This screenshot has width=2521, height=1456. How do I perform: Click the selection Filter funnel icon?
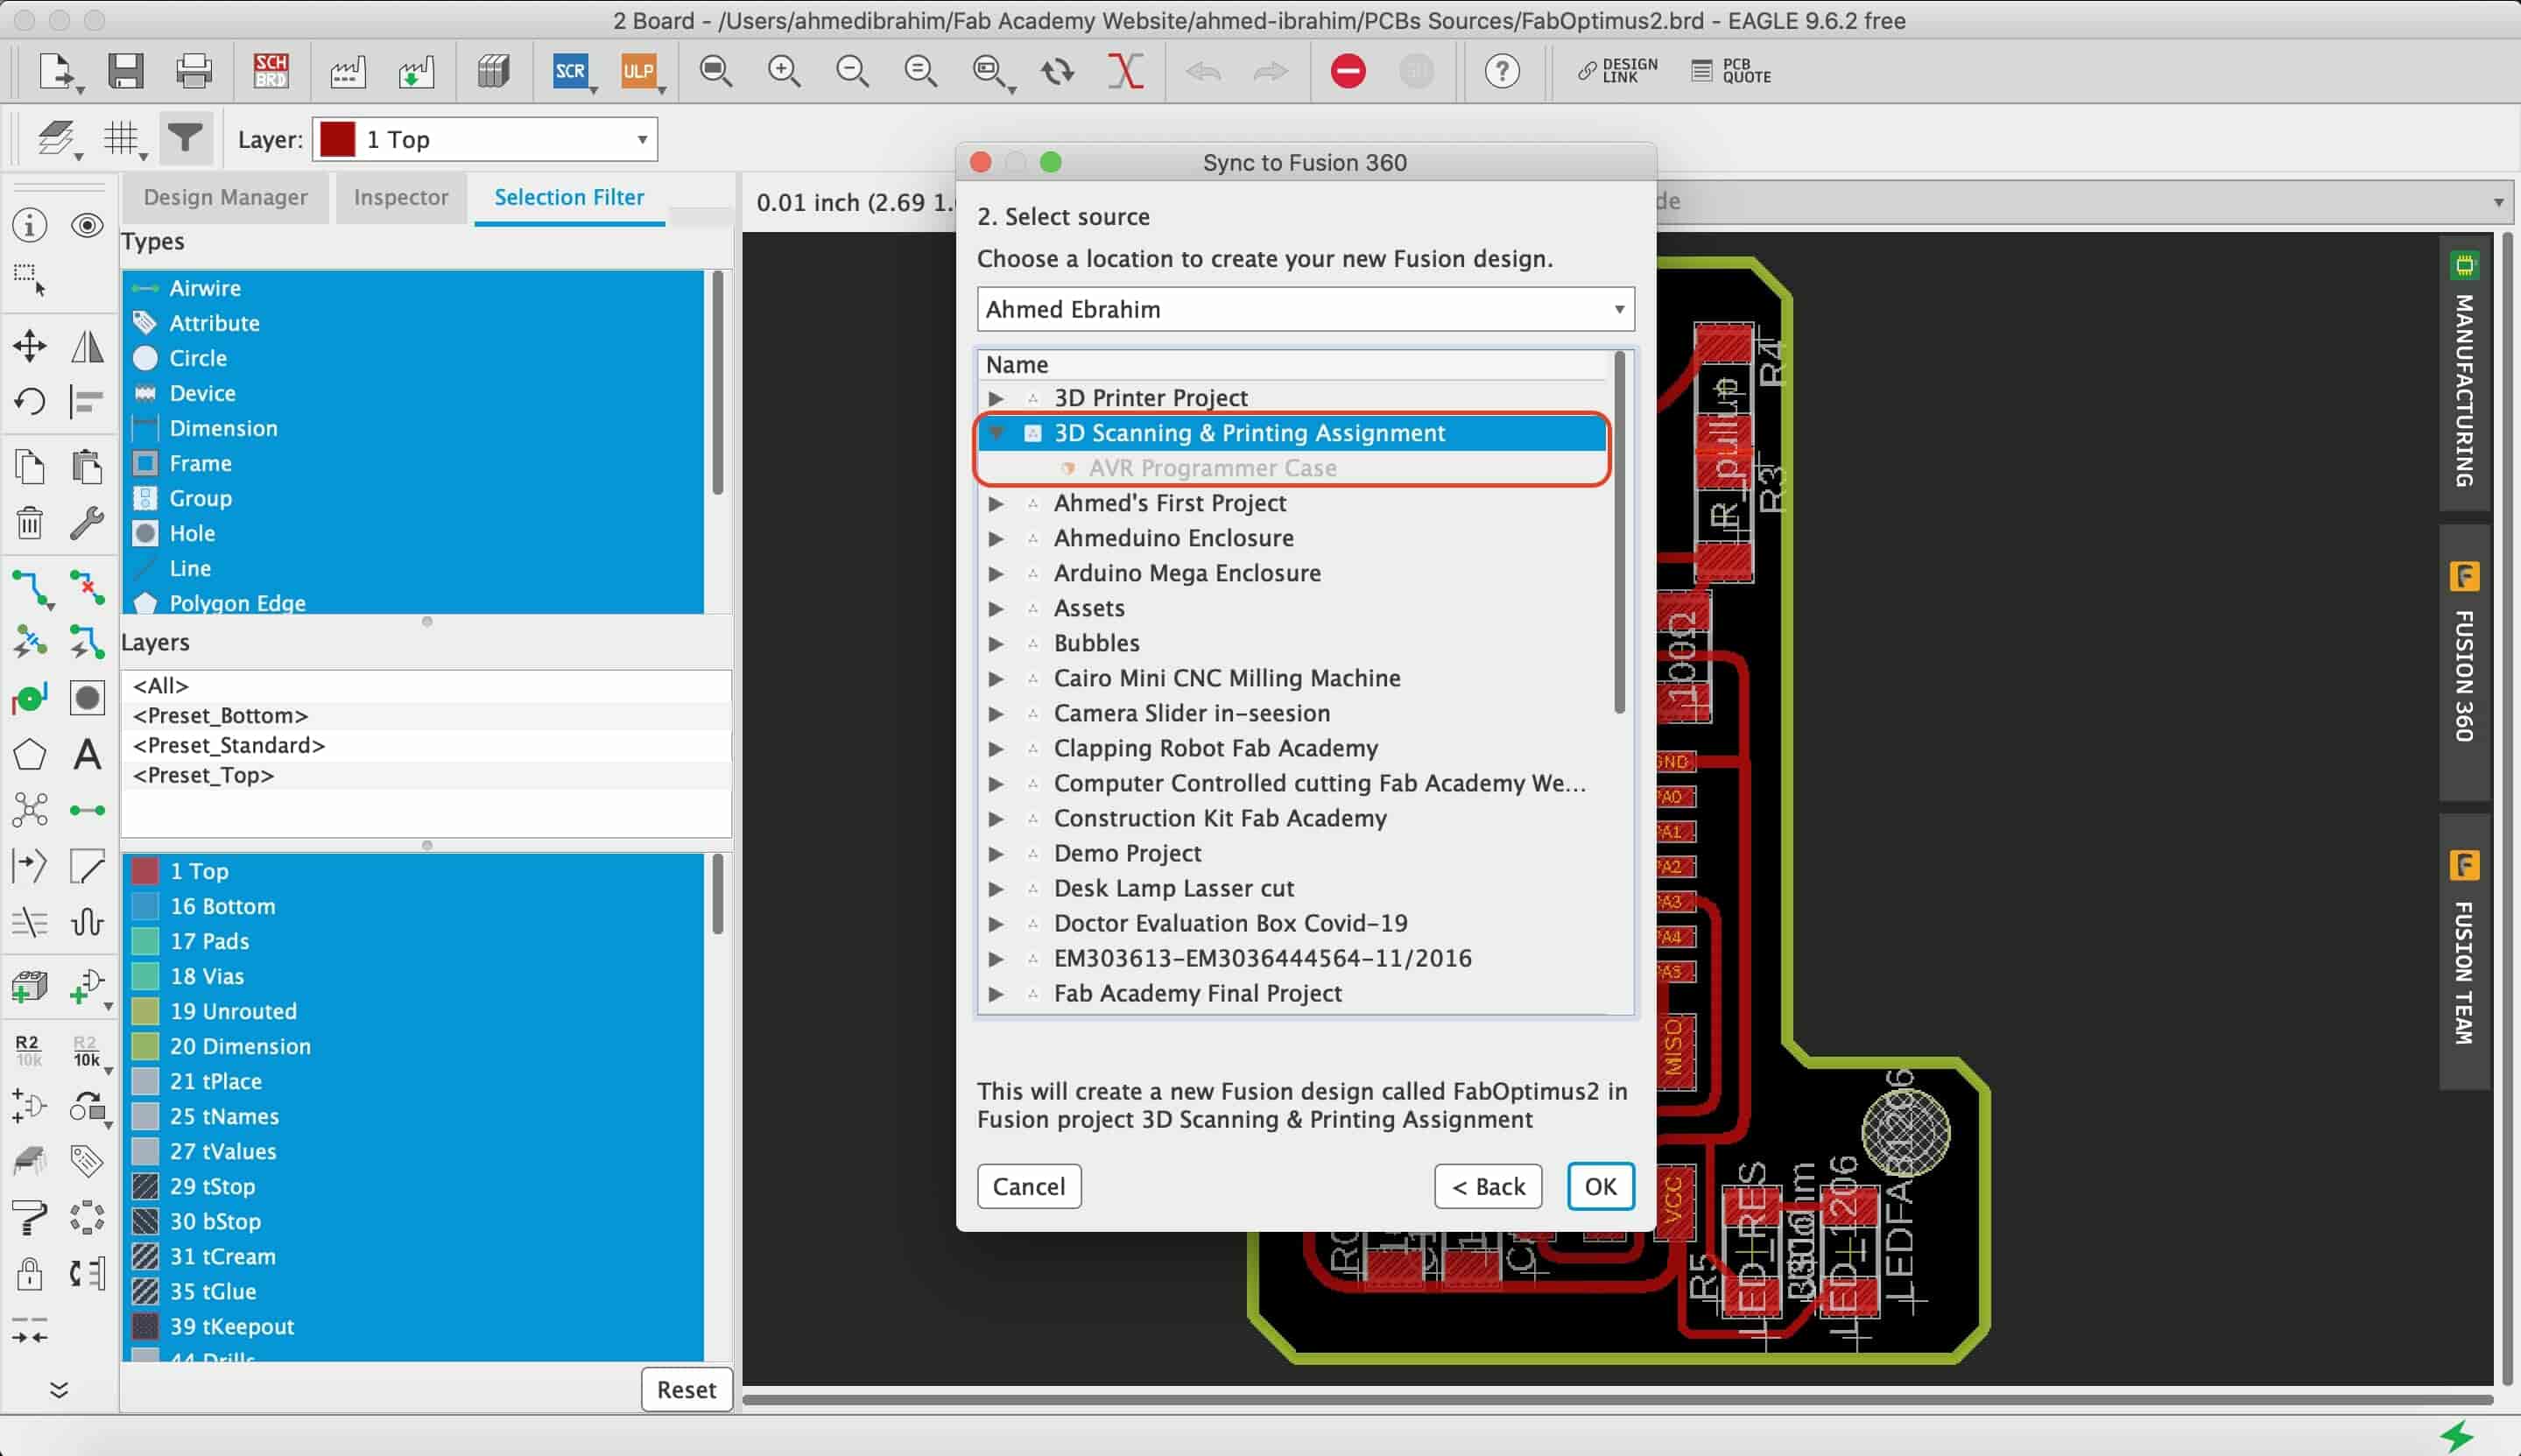185,138
